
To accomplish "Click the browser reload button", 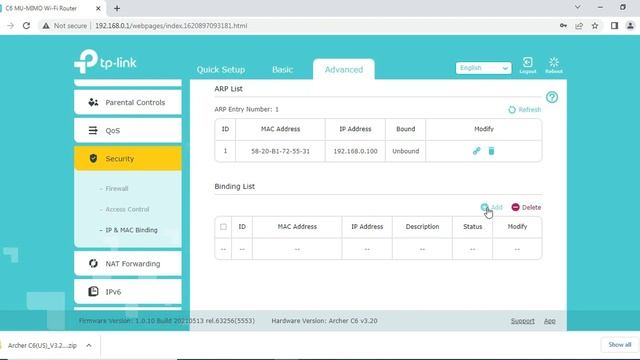I will tap(26, 26).
